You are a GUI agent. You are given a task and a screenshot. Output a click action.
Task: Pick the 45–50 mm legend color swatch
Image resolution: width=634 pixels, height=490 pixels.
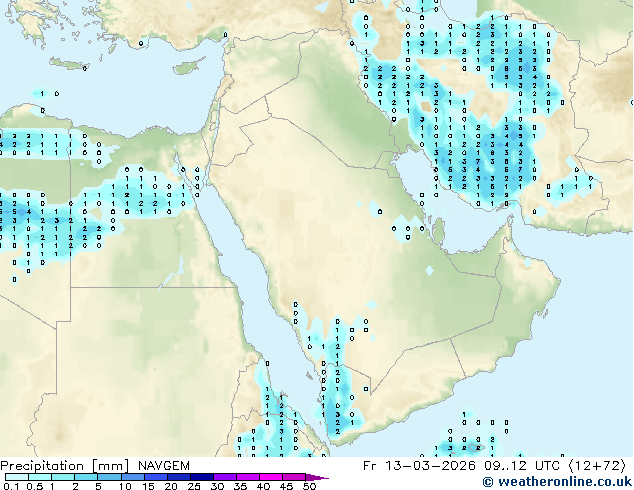tap(294, 477)
